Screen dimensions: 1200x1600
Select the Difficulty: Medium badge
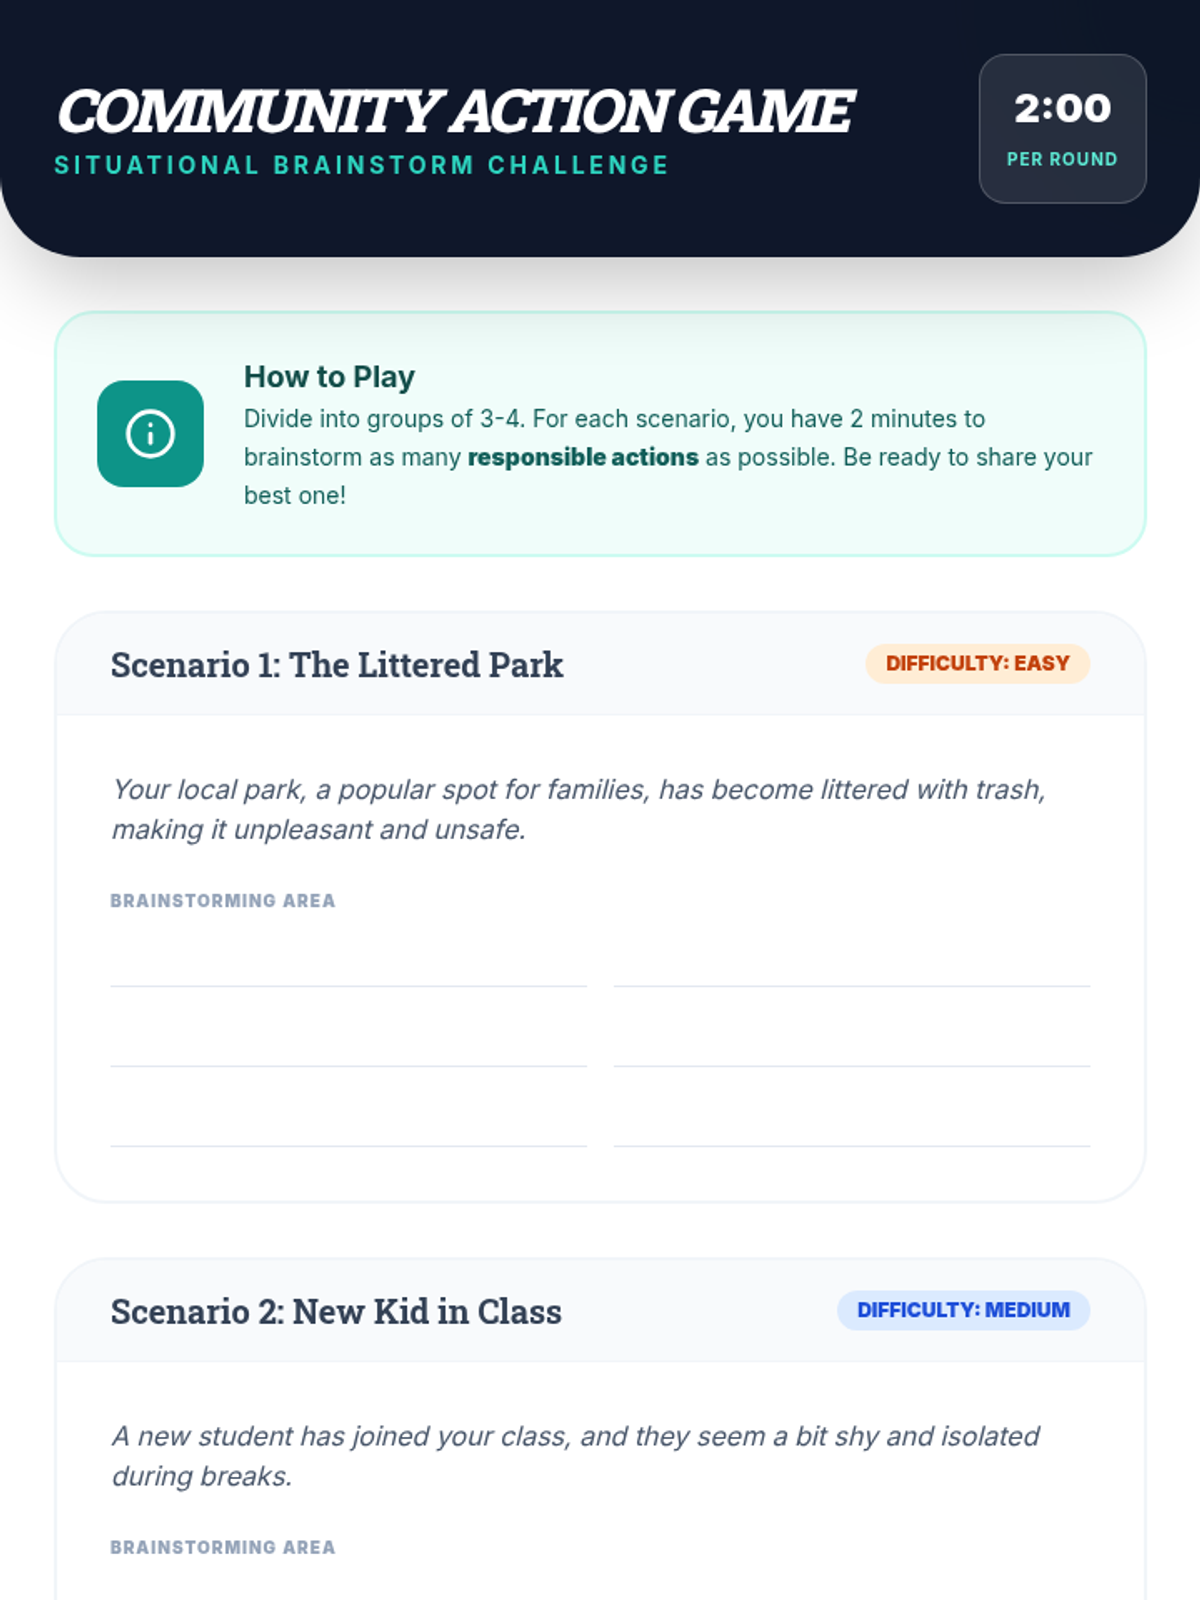963,1310
